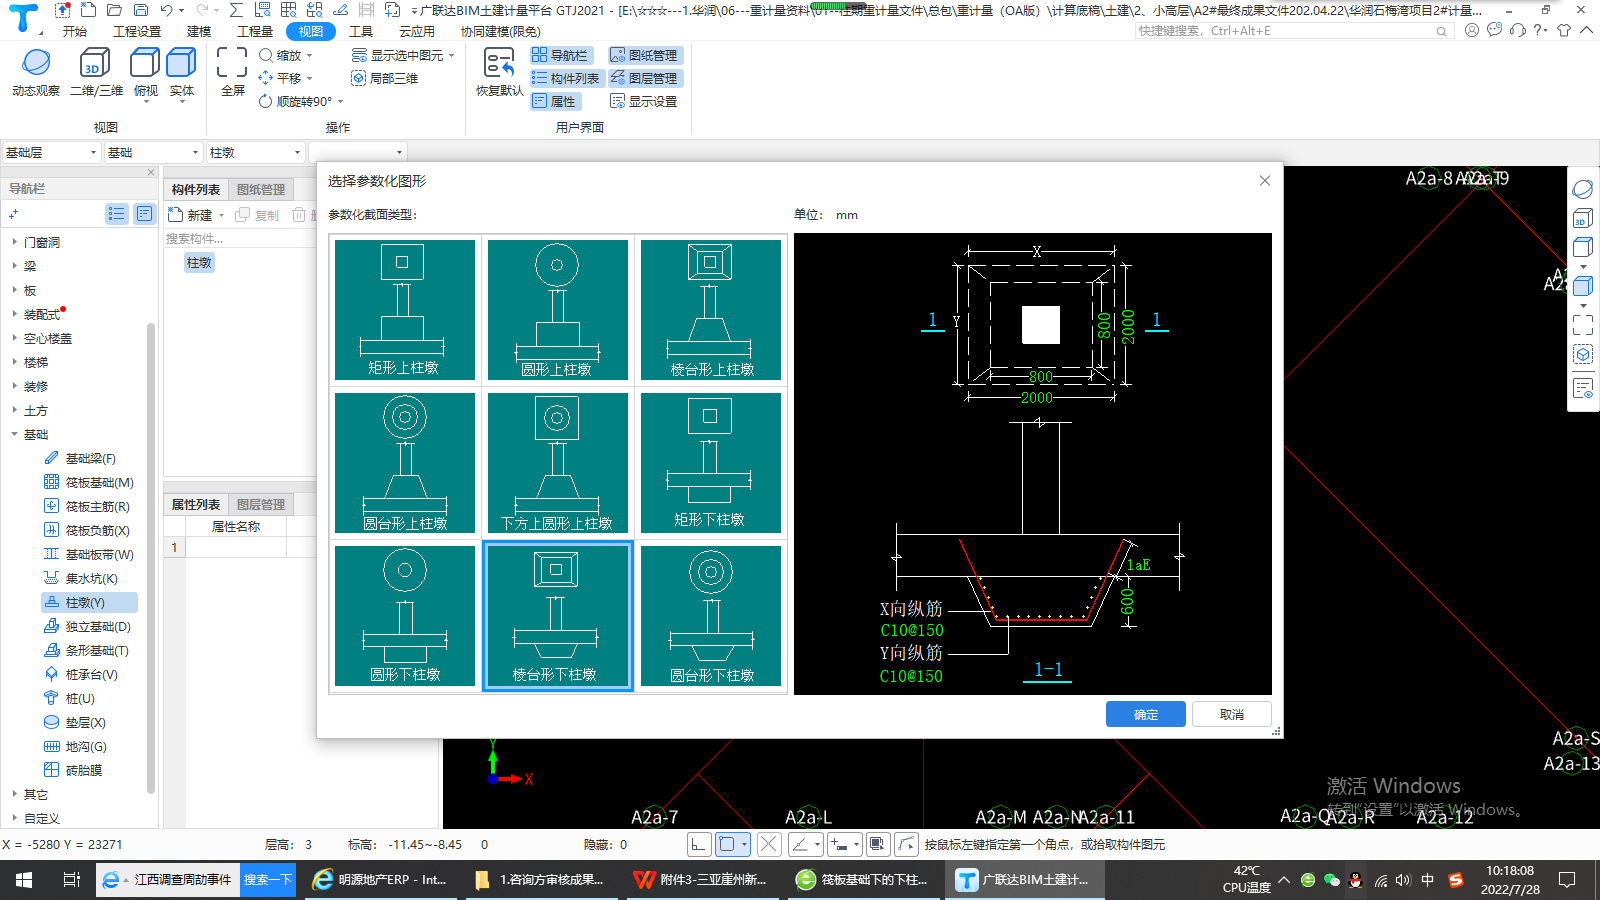The height and width of the screenshot is (900, 1600).
Task: Click the 搜索构件 search field
Action: pyautogui.click(x=240, y=238)
